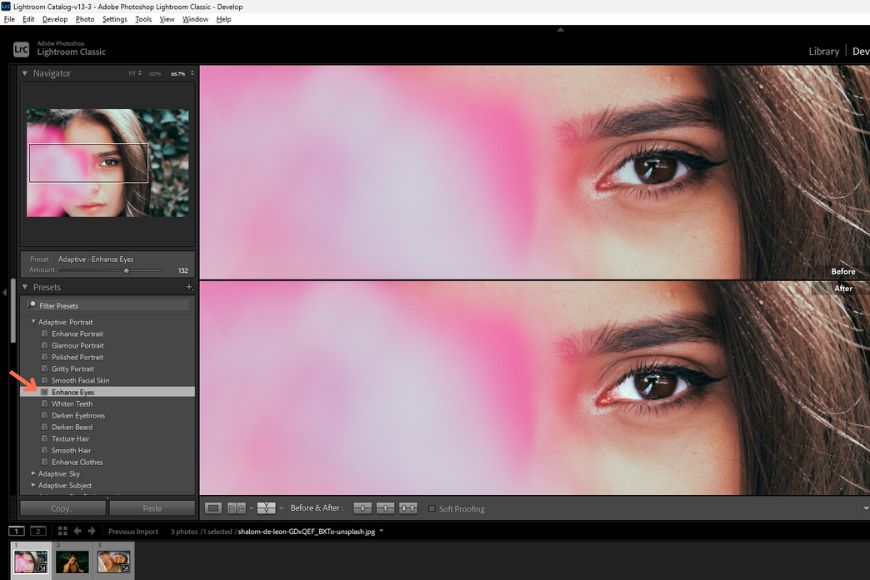The height and width of the screenshot is (580, 870).
Task: Open filmstrip Grid view icon
Action: [x=62, y=531]
